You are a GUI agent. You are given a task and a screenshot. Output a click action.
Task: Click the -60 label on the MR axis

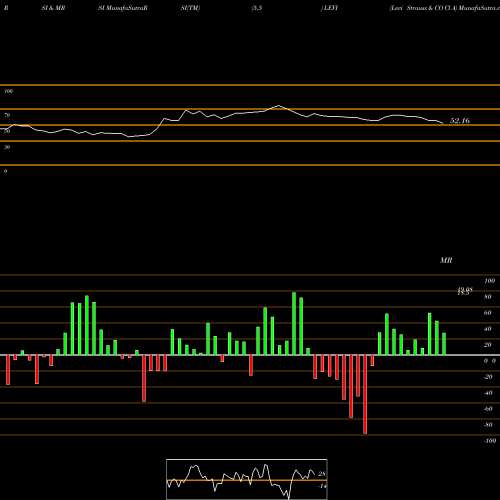tap(488, 409)
